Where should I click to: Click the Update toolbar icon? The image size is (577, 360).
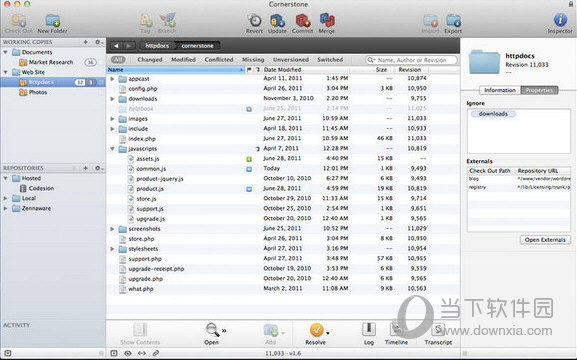(x=277, y=20)
